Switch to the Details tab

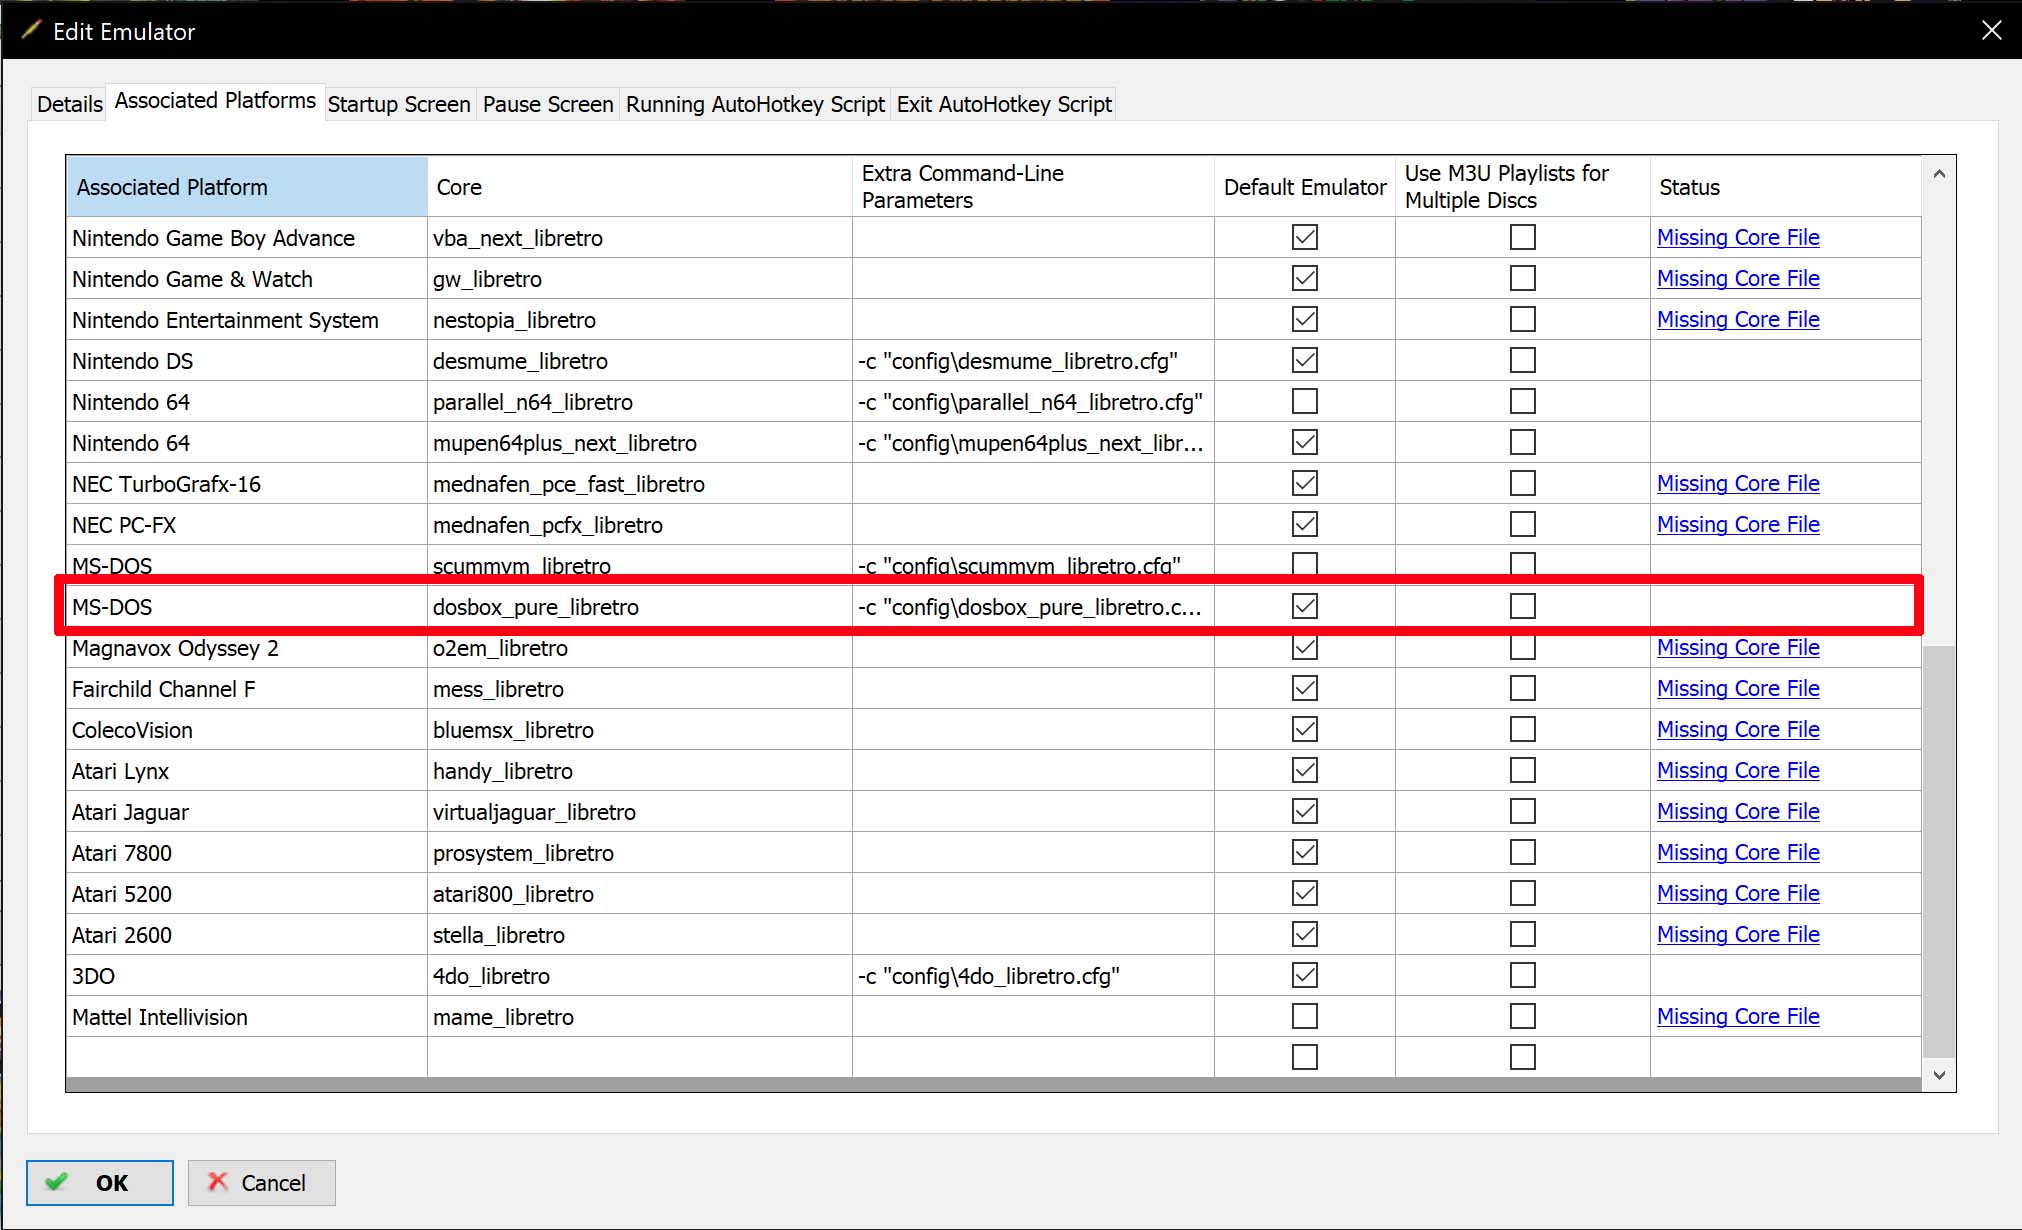point(69,104)
